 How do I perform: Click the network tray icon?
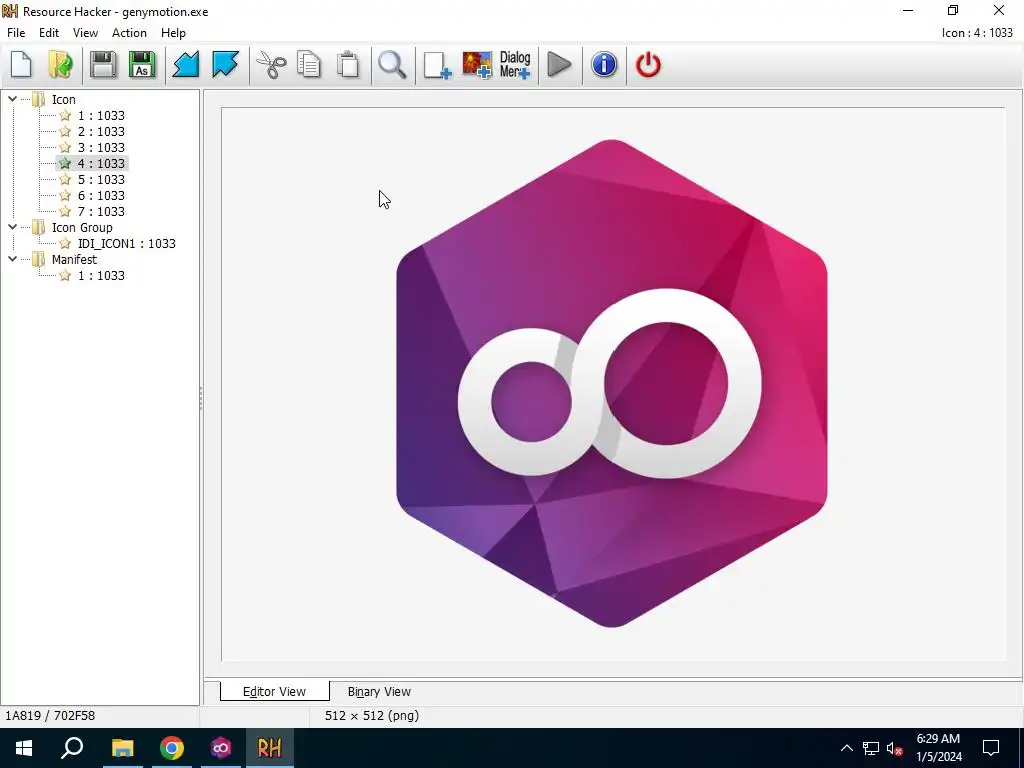[871, 748]
